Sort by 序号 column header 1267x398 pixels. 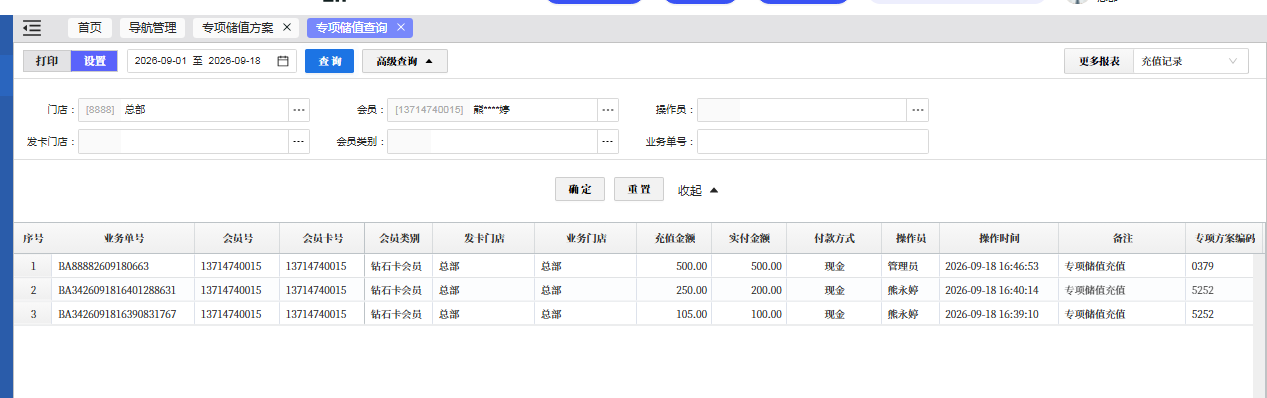click(33, 238)
